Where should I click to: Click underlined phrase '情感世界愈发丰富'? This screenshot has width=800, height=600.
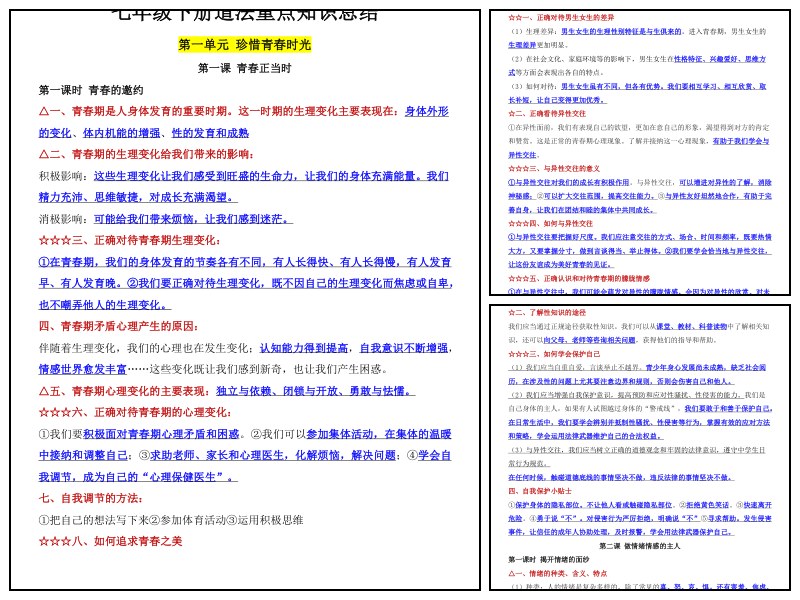coord(83,369)
